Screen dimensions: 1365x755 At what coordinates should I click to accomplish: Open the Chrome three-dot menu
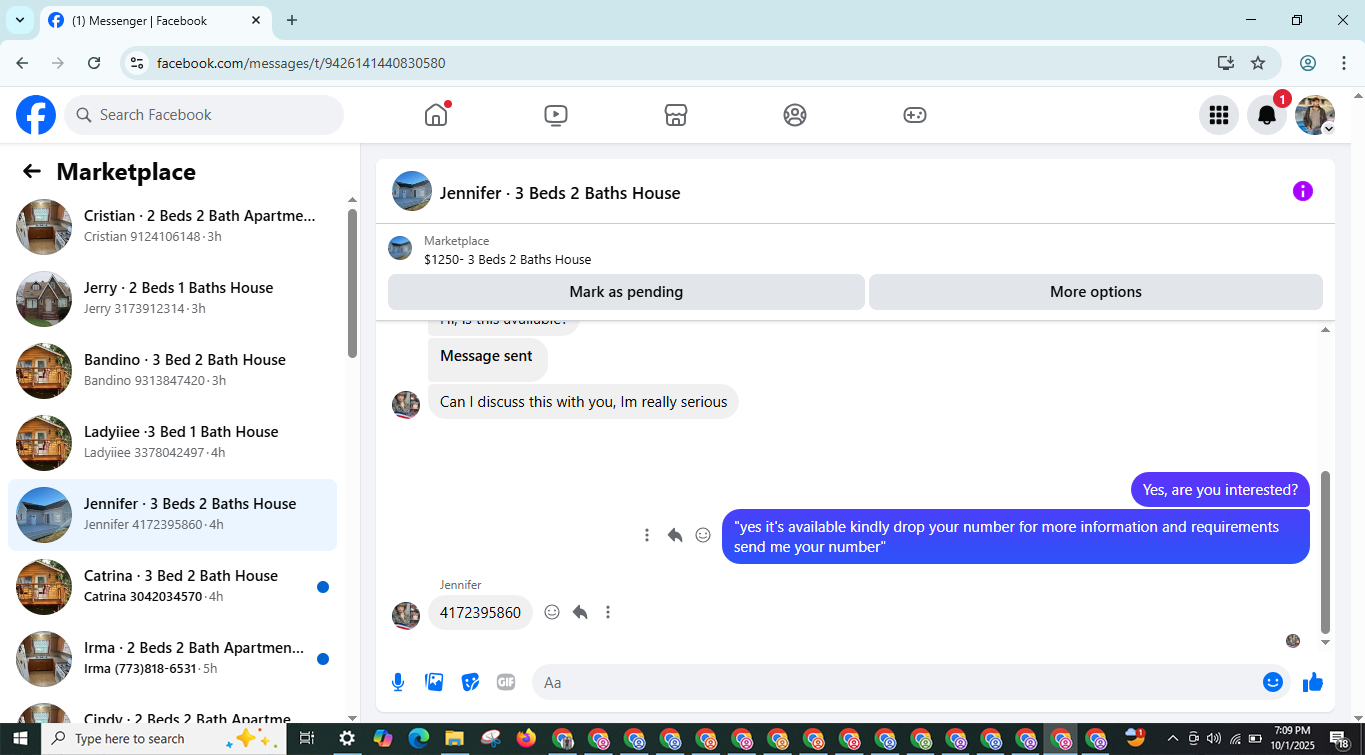pos(1344,63)
